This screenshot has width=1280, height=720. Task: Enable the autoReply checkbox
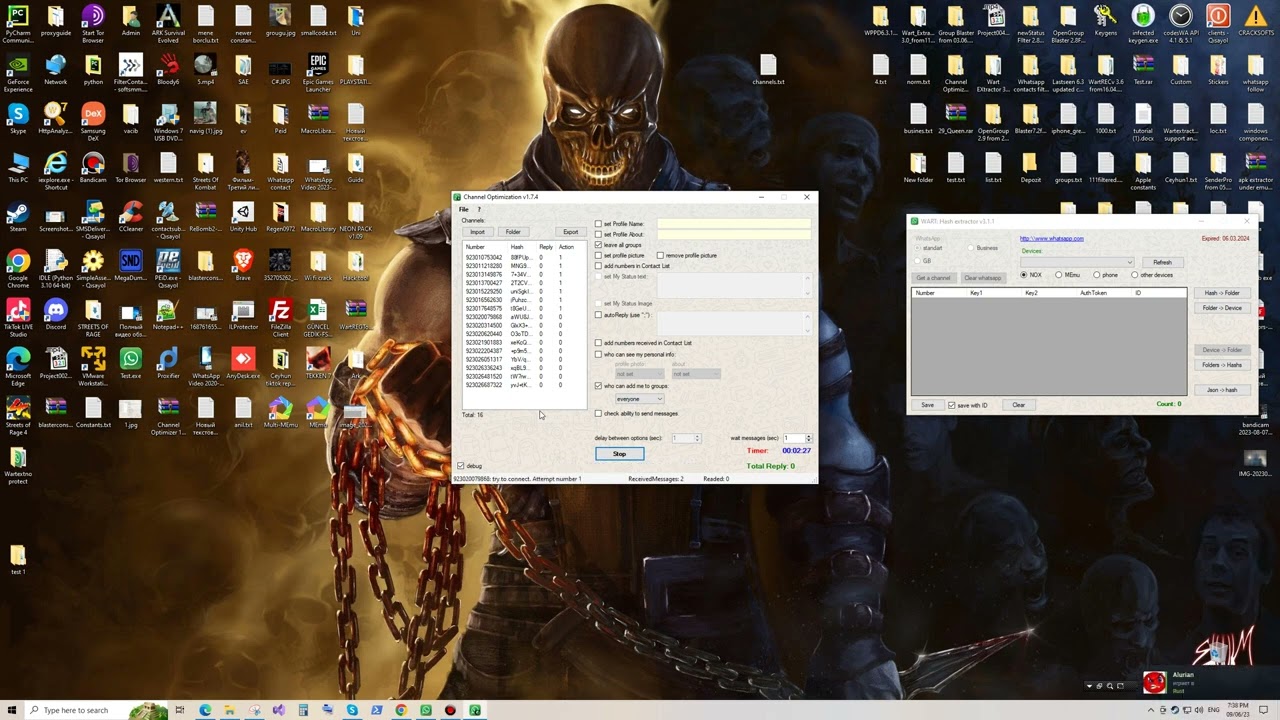[x=598, y=315]
